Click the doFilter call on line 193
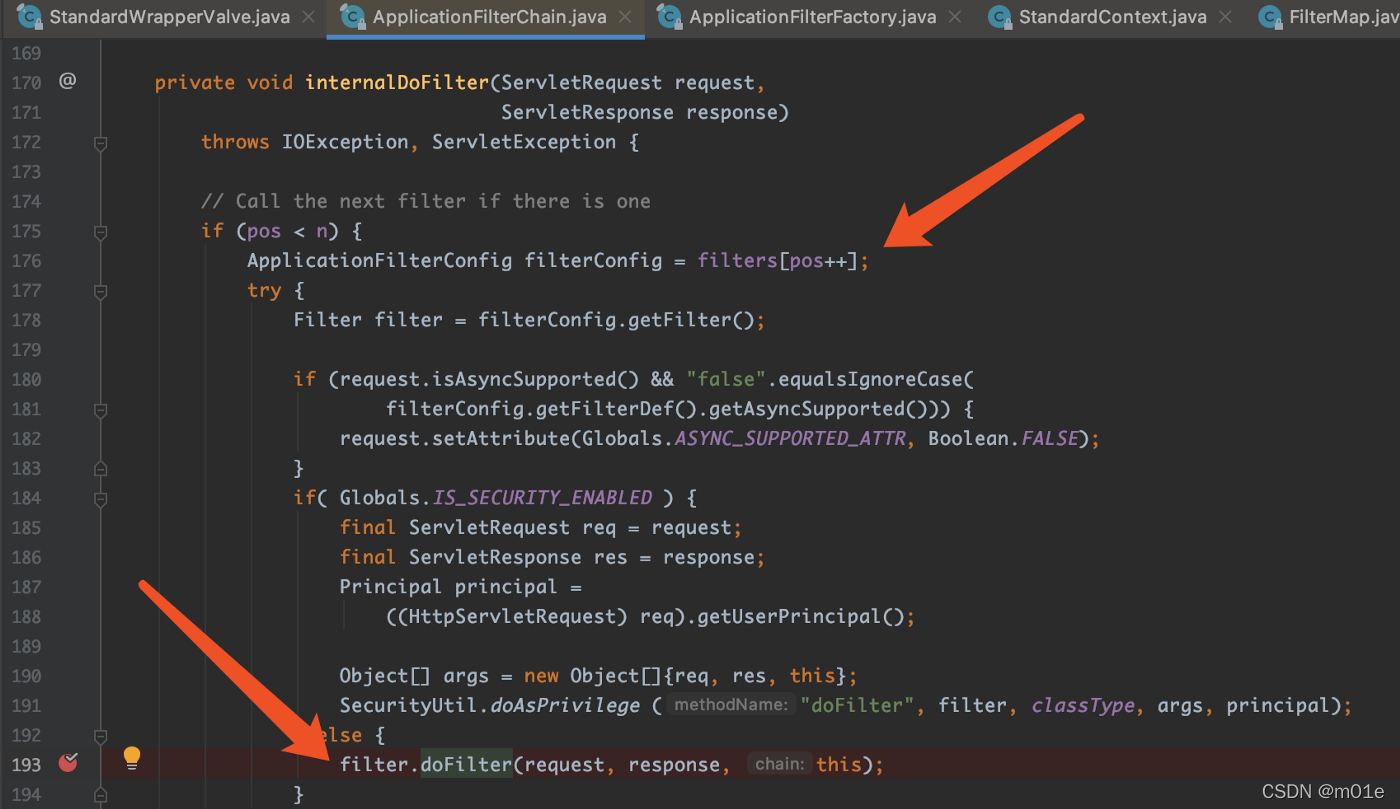The height and width of the screenshot is (809, 1400). click(x=466, y=765)
